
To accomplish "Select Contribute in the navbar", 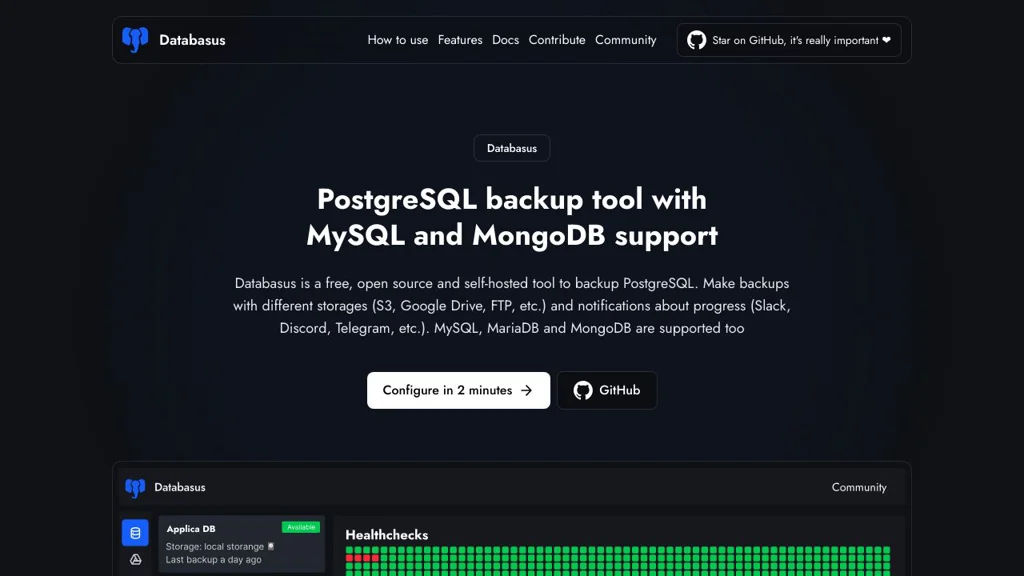I will [x=557, y=40].
